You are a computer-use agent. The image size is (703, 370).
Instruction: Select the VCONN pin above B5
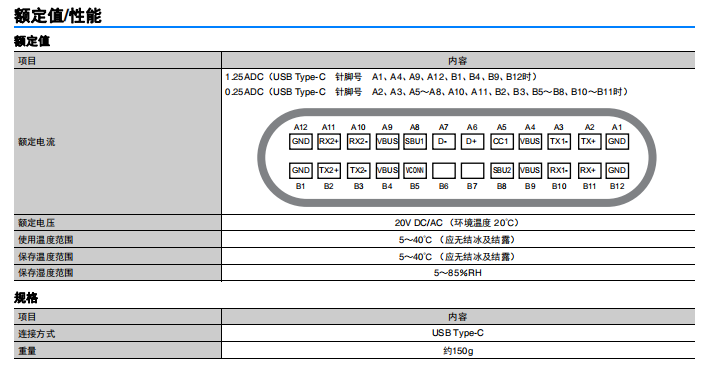point(415,170)
